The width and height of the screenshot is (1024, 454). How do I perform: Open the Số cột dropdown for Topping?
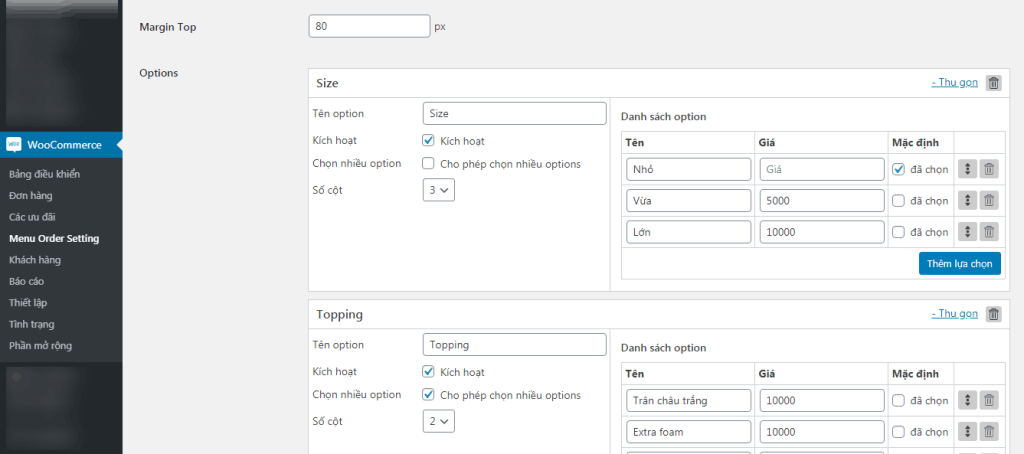coord(439,421)
